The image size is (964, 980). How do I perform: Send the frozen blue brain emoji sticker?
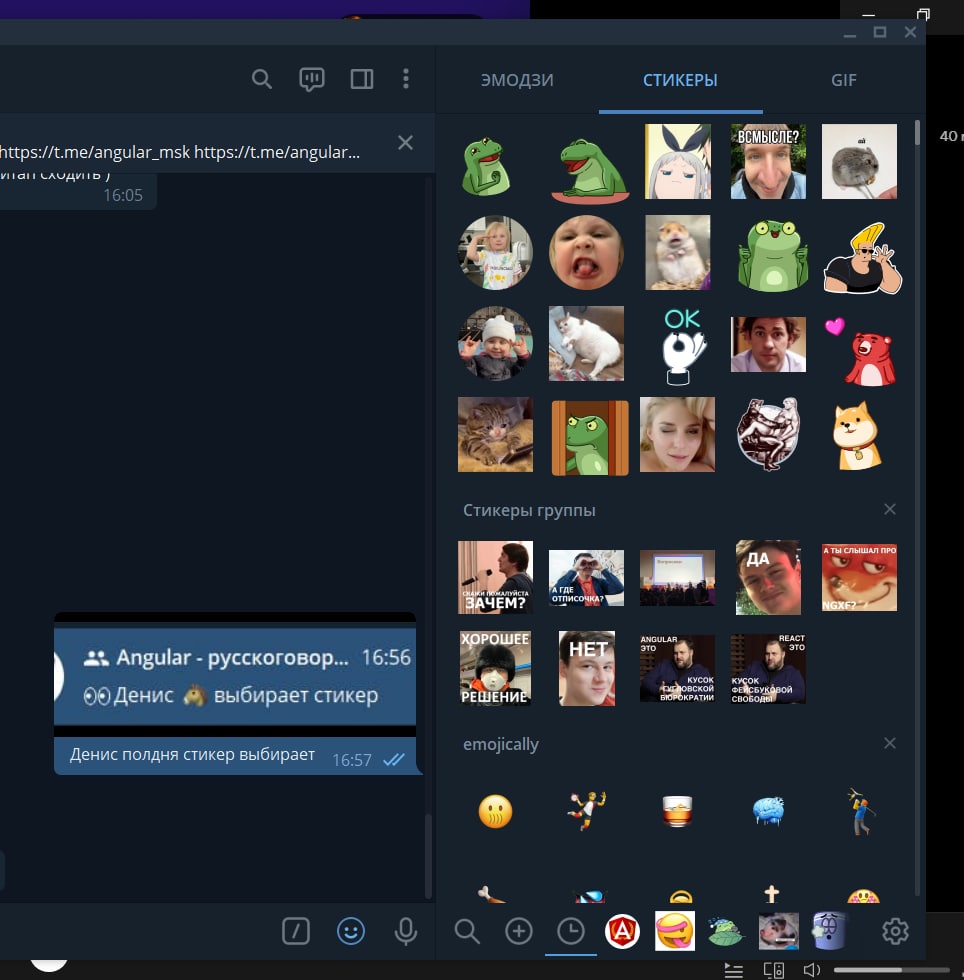click(768, 811)
